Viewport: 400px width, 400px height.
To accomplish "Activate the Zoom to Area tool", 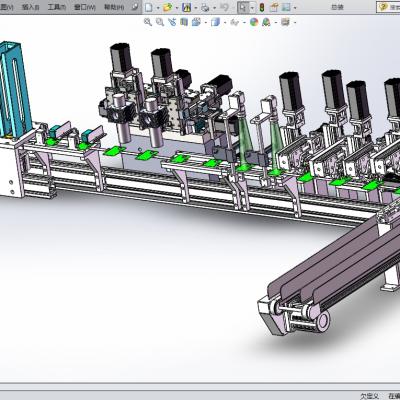I will [160, 22].
